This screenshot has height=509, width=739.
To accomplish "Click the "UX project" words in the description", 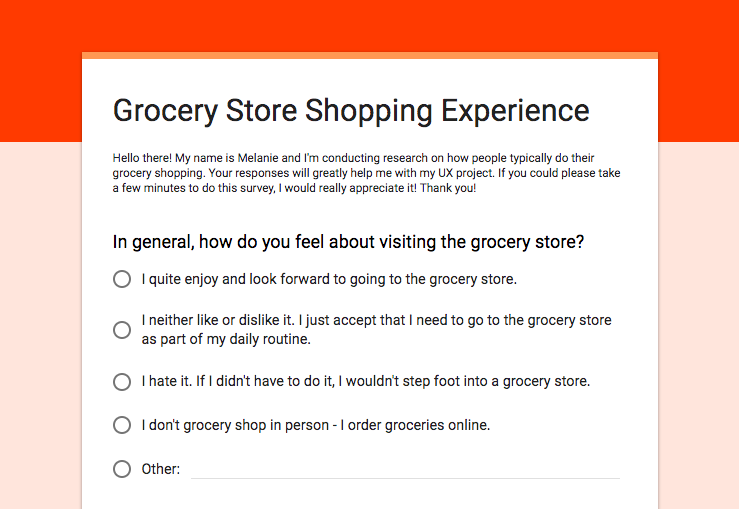I will tap(466, 173).
